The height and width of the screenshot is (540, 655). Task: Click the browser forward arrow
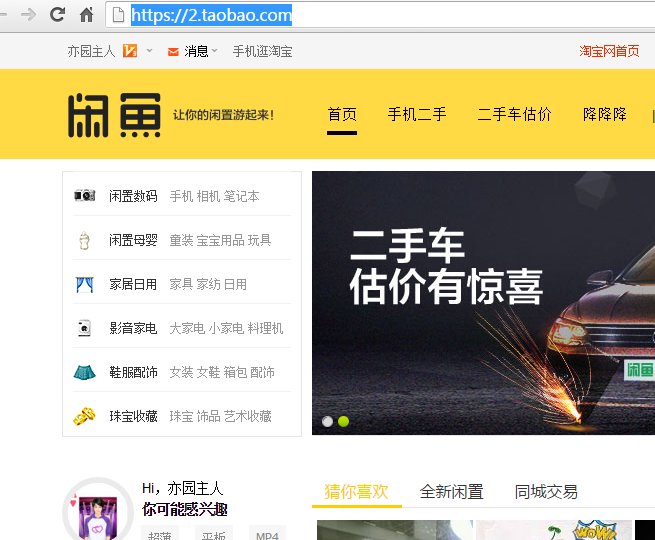(x=28, y=15)
